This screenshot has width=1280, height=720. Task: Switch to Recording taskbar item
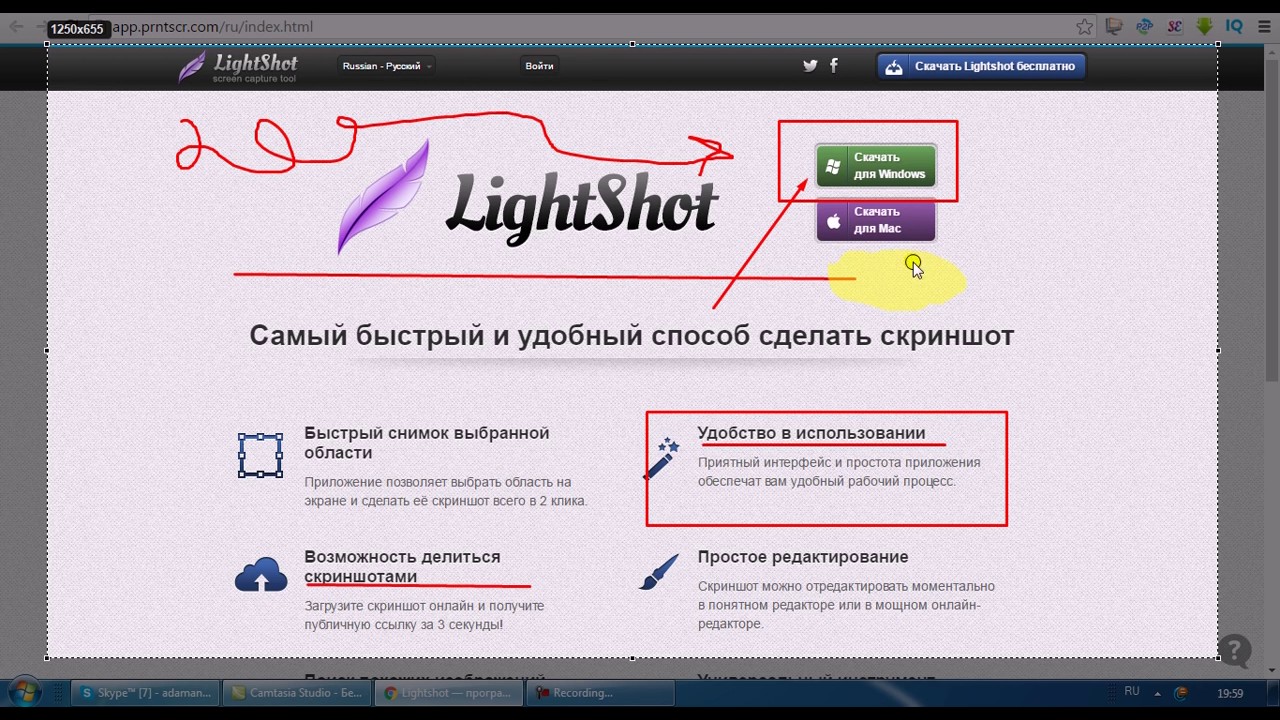[600, 692]
